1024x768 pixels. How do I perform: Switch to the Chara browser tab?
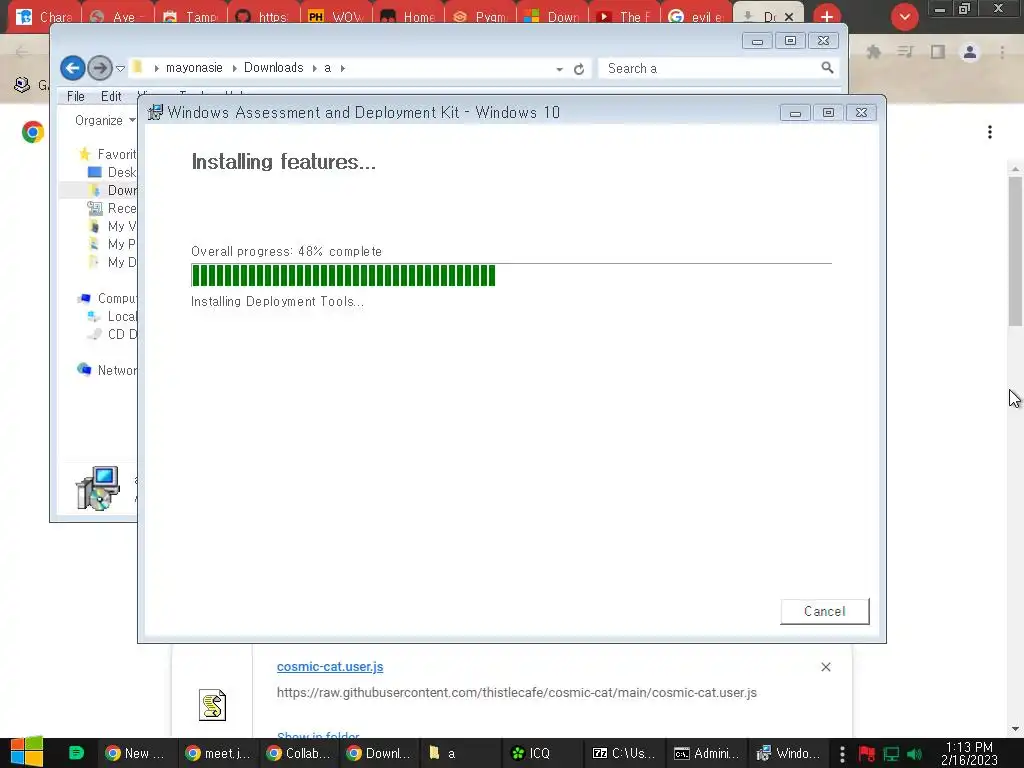(44, 16)
